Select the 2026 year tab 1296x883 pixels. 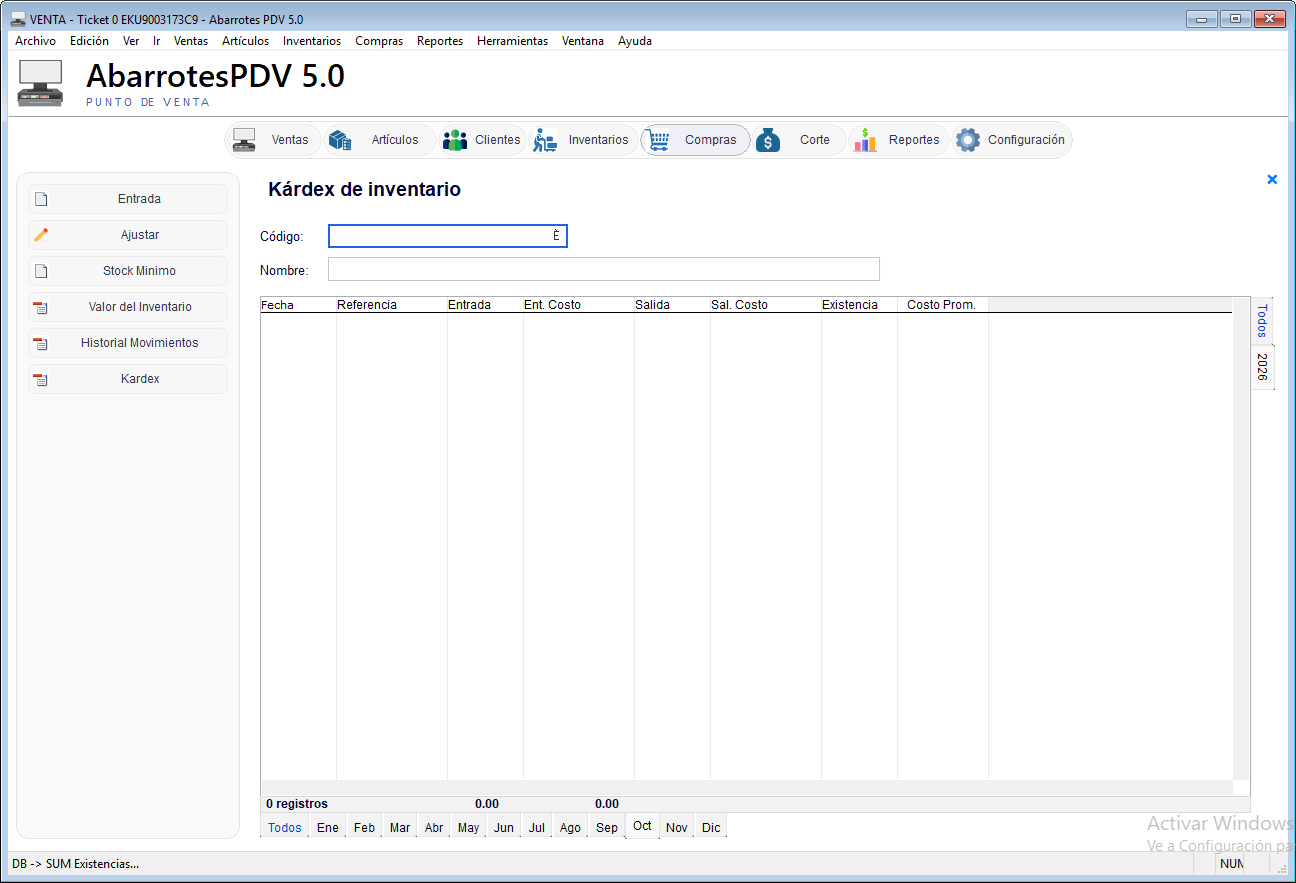click(x=1262, y=367)
